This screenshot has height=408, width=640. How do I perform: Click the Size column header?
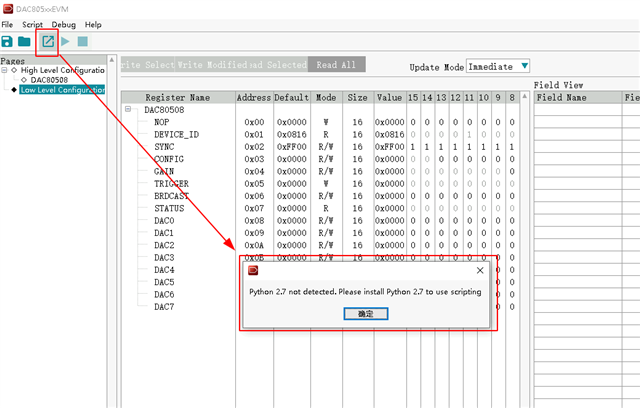pyautogui.click(x=358, y=98)
